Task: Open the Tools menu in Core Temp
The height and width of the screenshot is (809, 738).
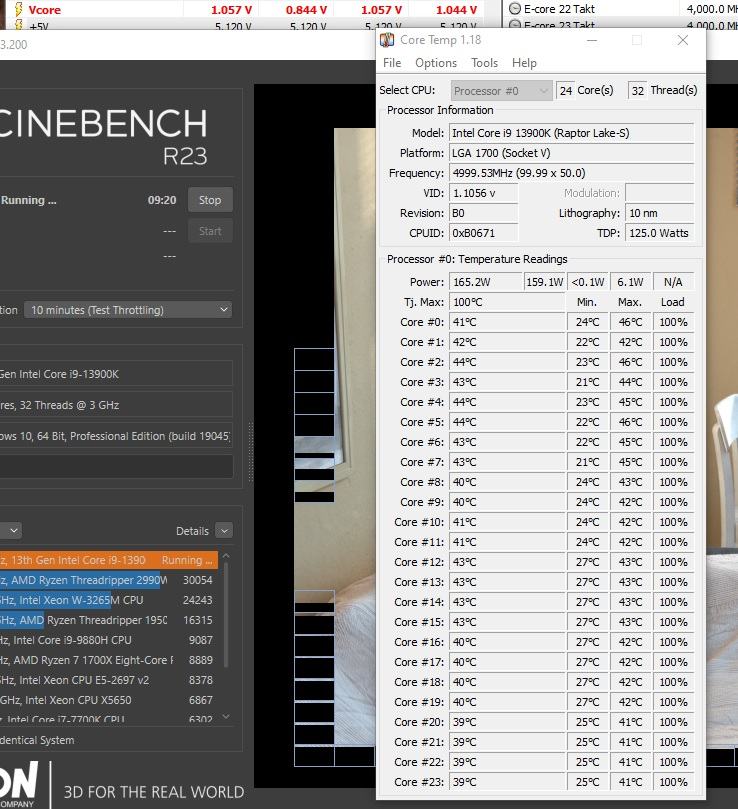Action: coord(484,63)
